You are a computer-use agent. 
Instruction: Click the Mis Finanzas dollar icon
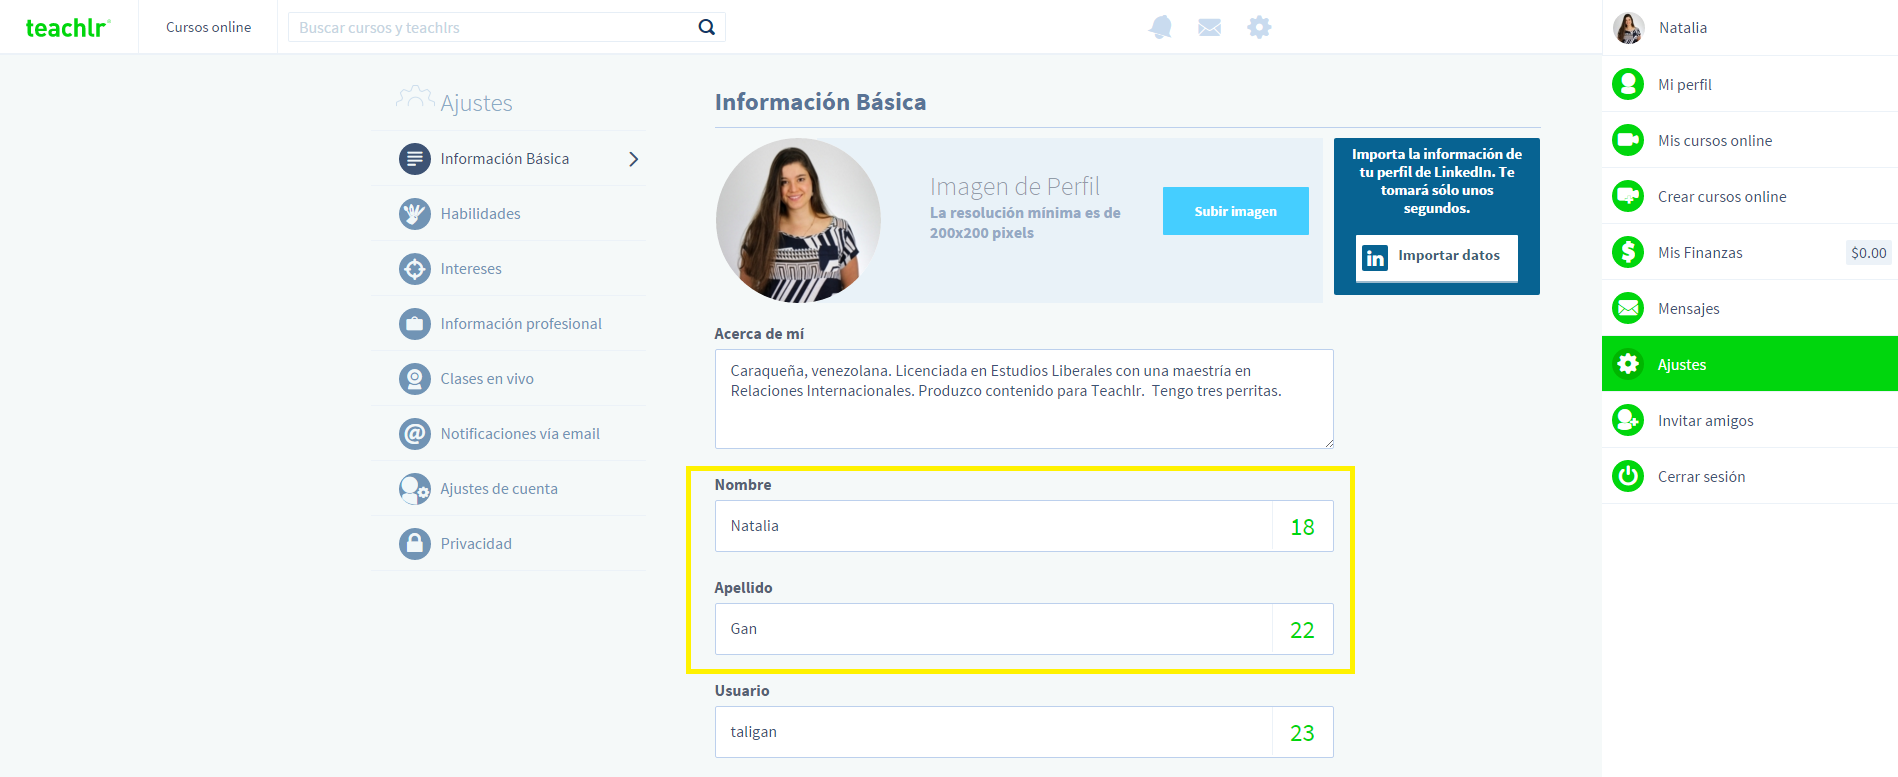pos(1628,252)
